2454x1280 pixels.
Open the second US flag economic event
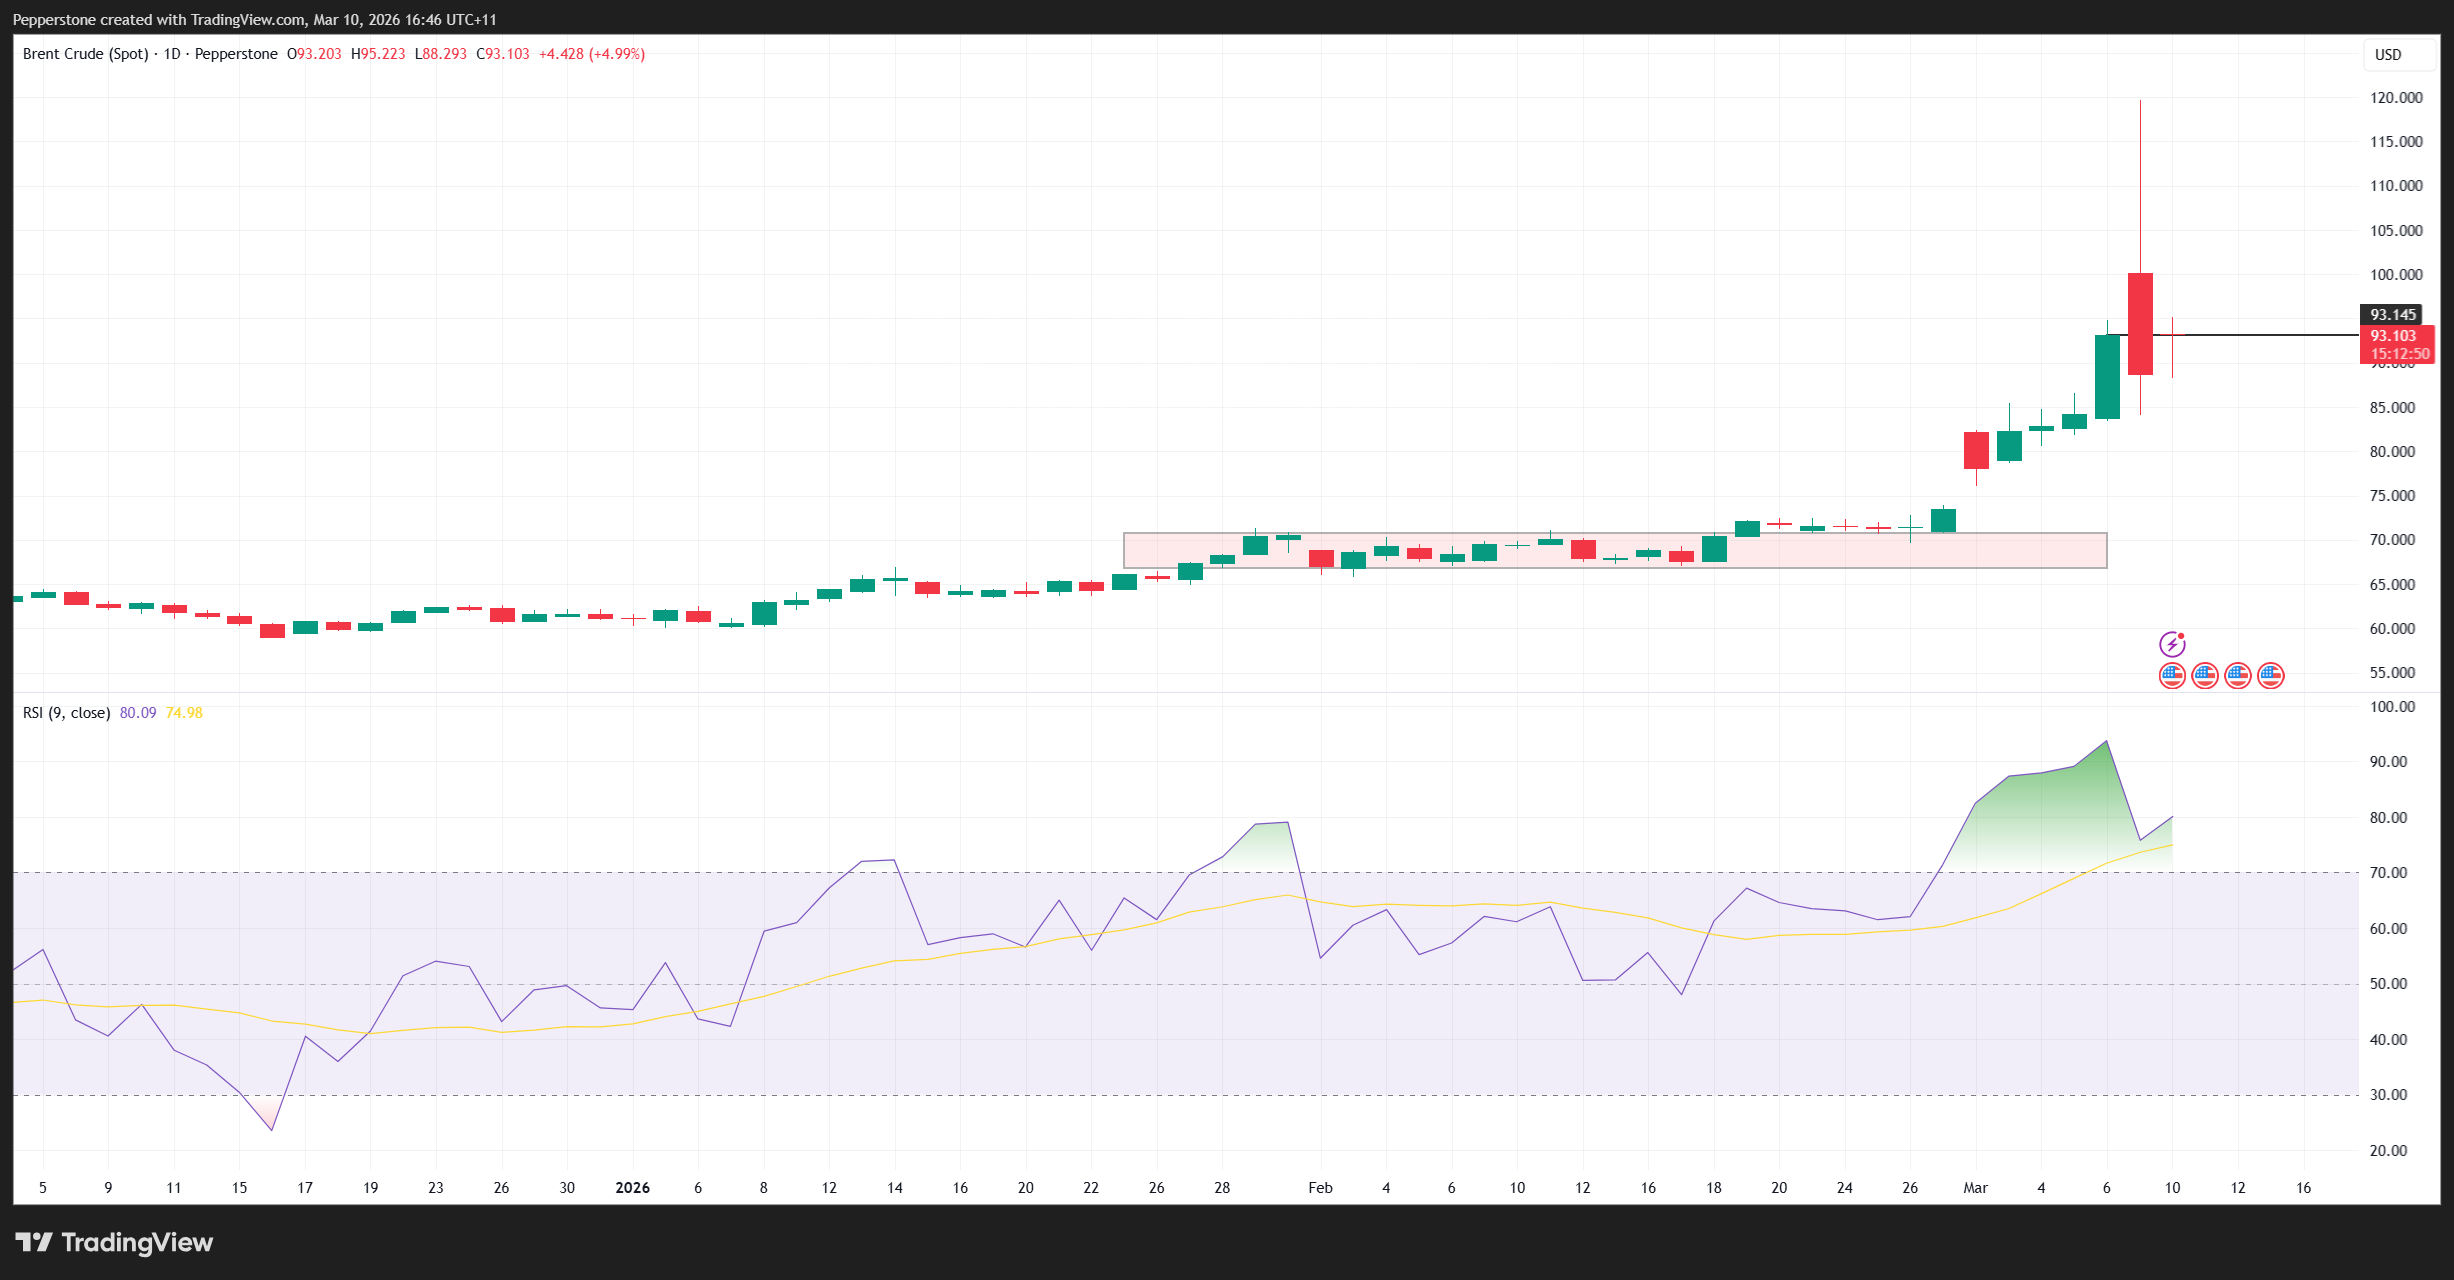click(x=2205, y=676)
